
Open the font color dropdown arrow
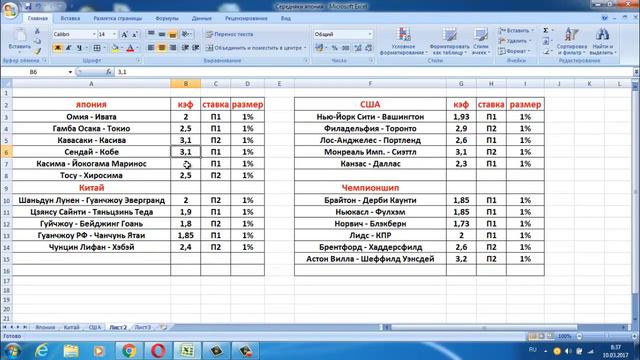tap(137, 48)
